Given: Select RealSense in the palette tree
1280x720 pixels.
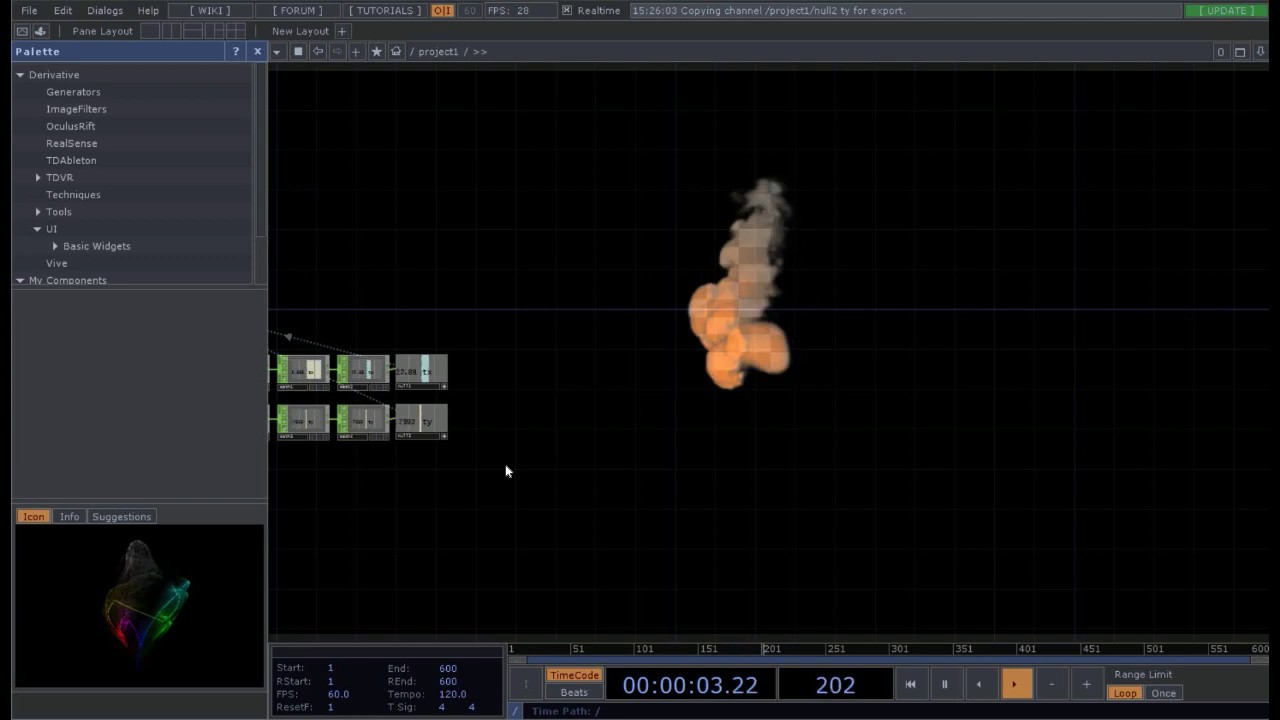Looking at the screenshot, I should 71,143.
